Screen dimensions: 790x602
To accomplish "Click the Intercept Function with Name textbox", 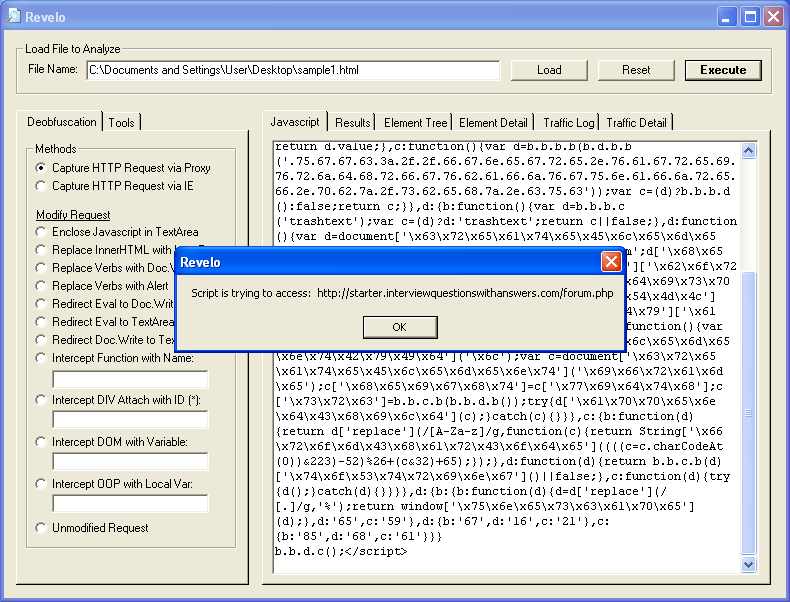I will pos(130,379).
